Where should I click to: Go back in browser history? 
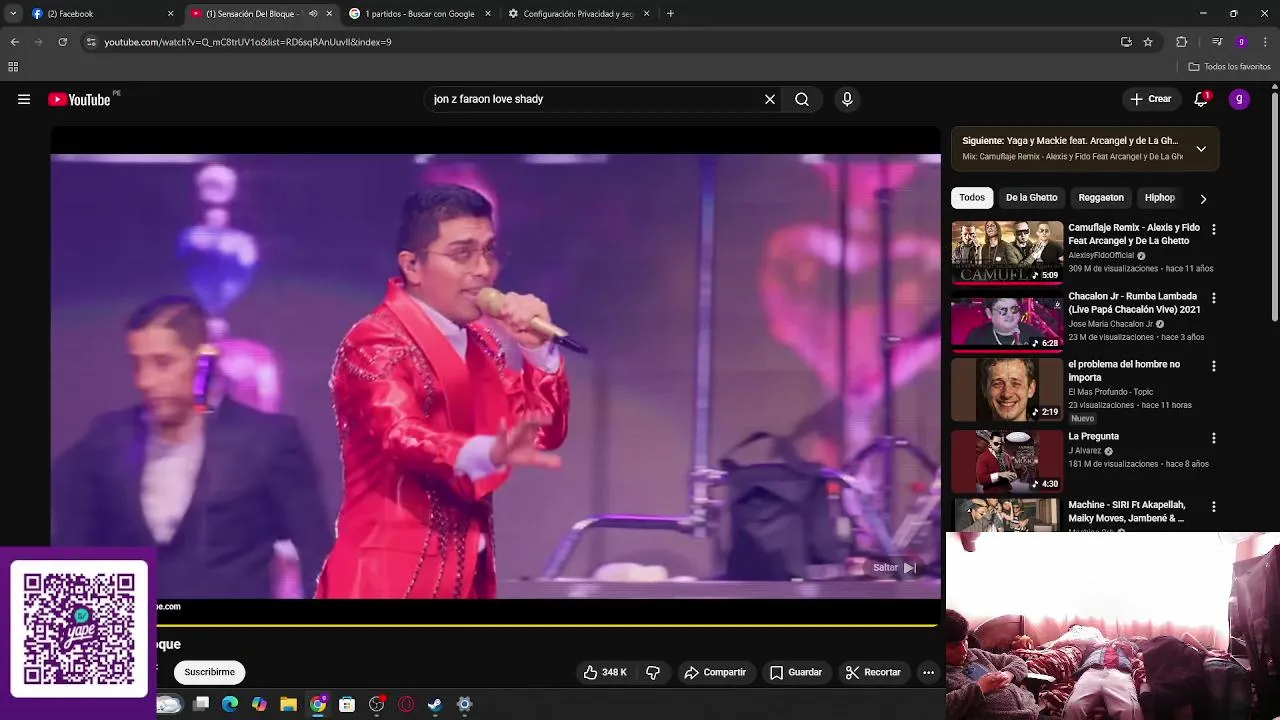[14, 42]
